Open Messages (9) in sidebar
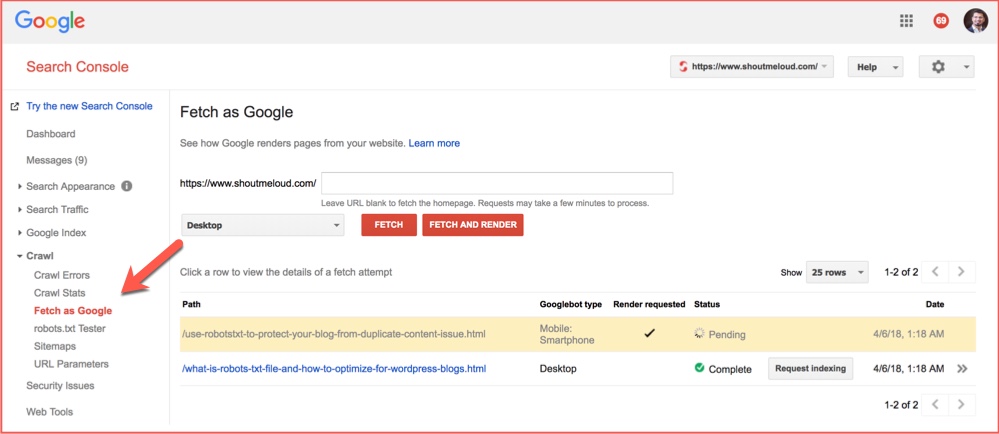Viewport: 999px width, 434px height. [57, 160]
